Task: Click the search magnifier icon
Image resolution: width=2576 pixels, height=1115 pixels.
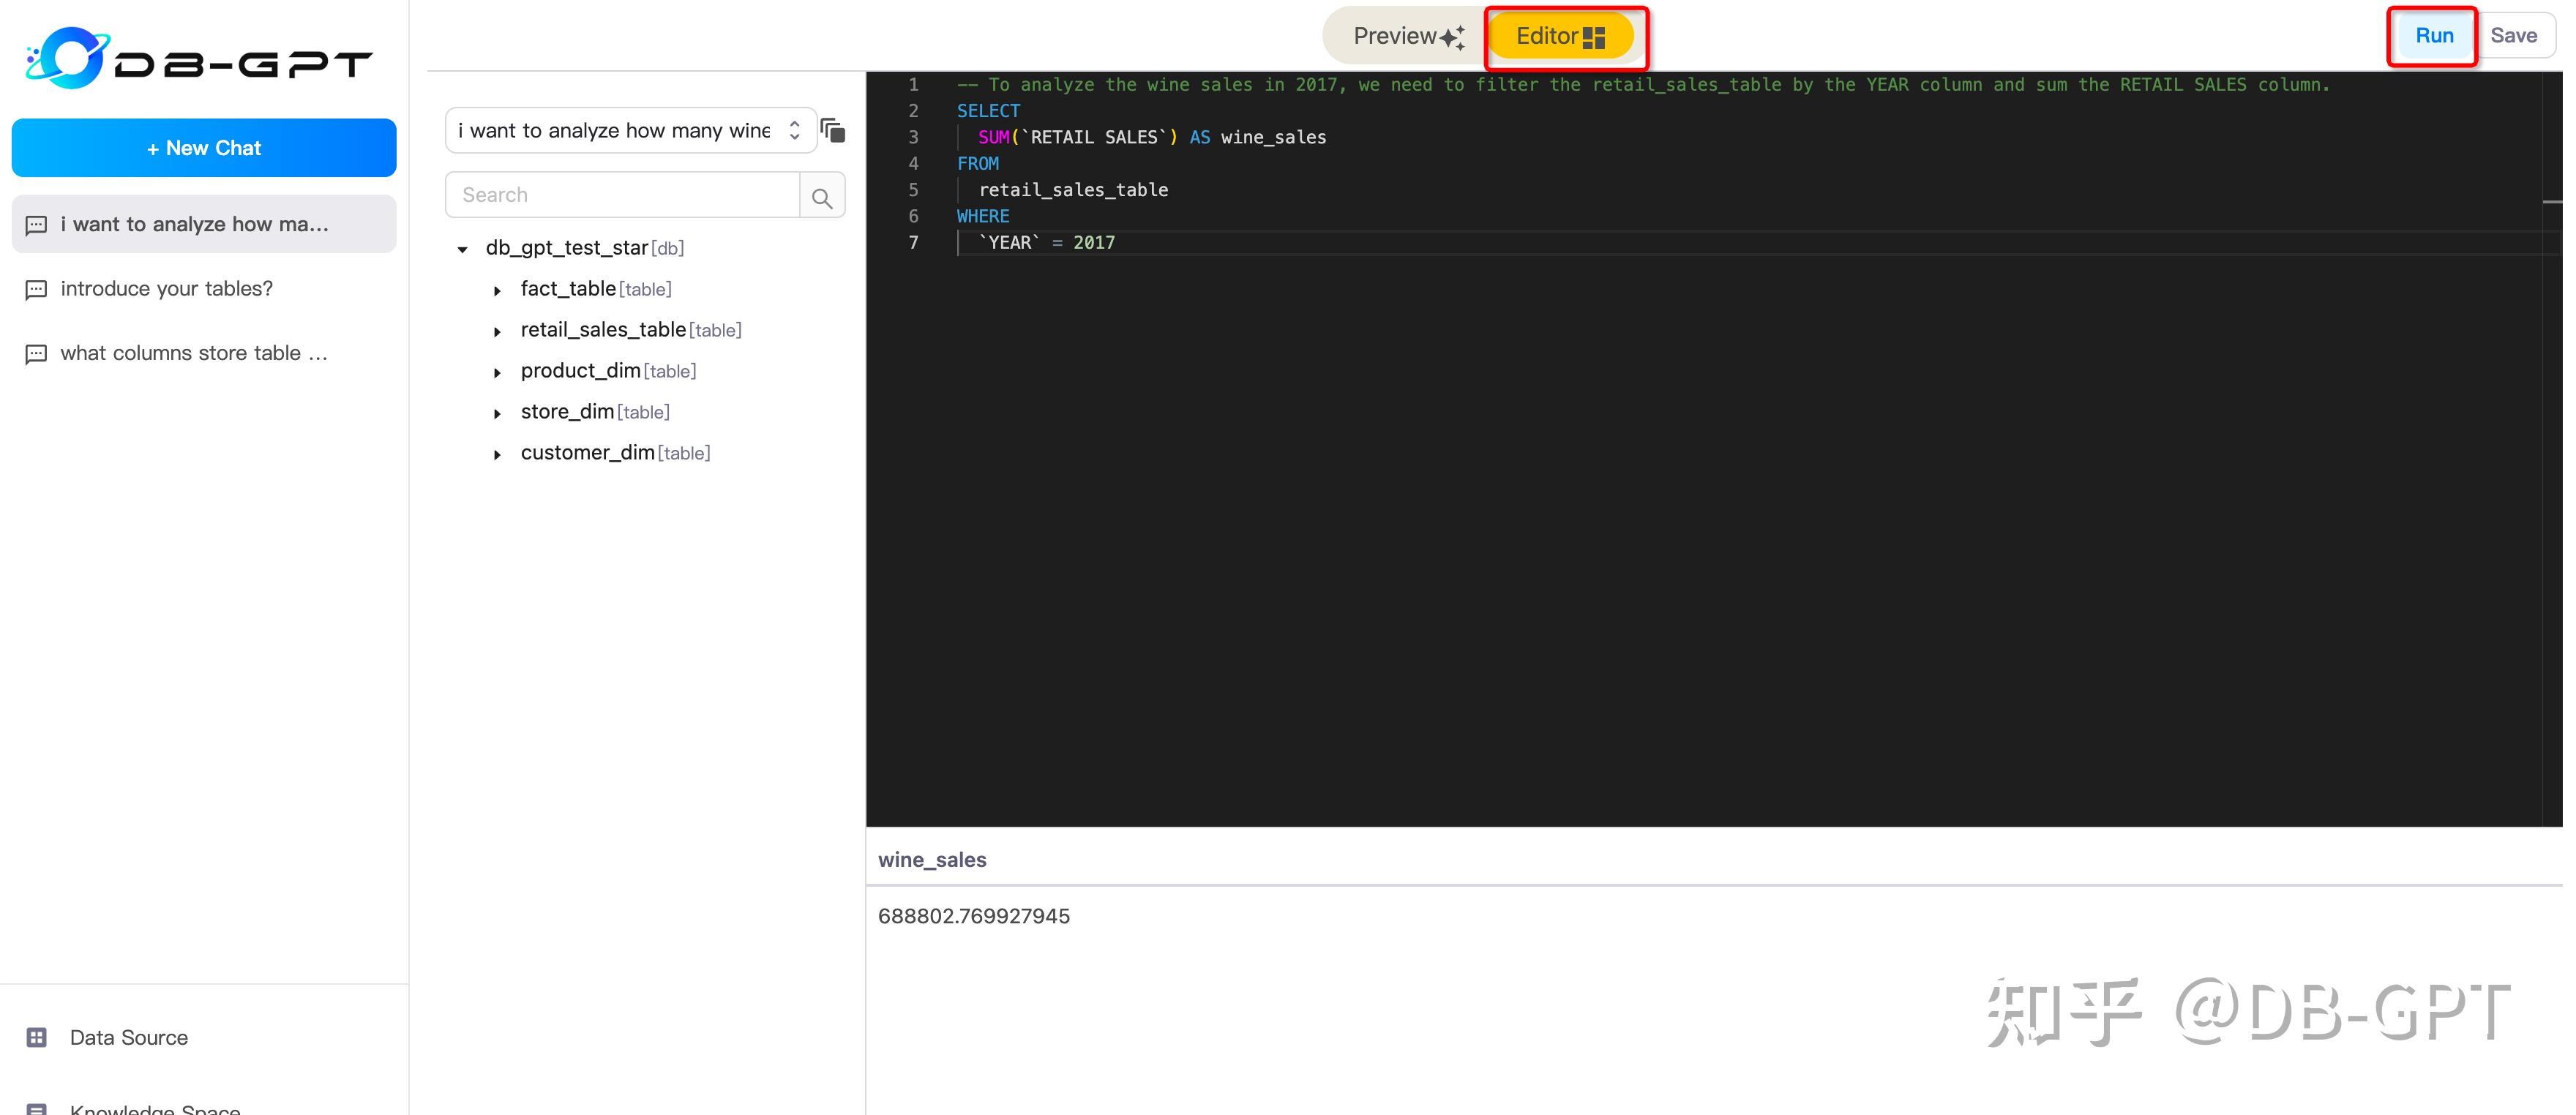Action: pyautogui.click(x=822, y=195)
